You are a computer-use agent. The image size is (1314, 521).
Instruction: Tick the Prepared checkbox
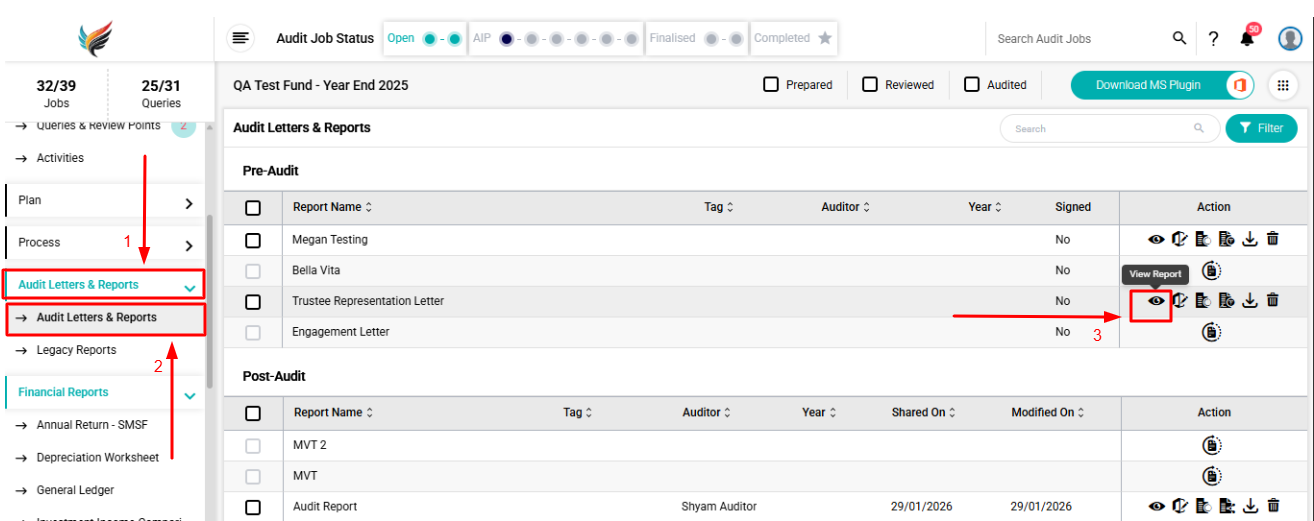pyautogui.click(x=771, y=85)
